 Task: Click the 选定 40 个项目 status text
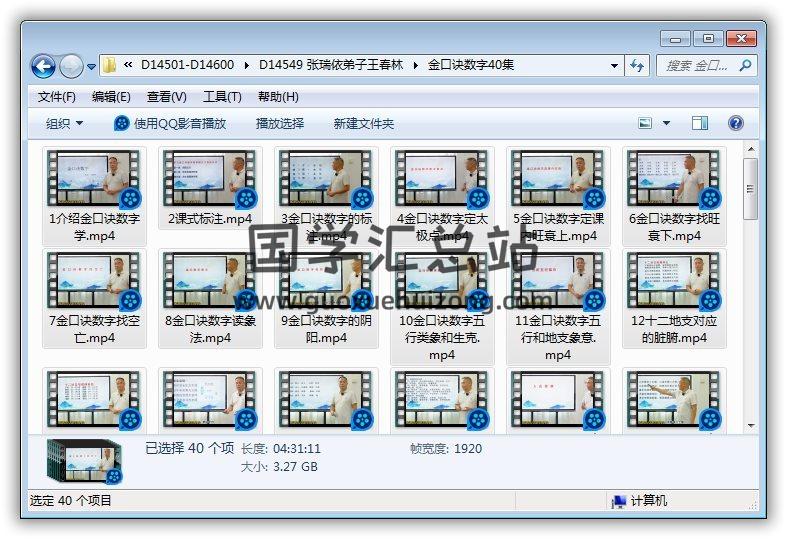71,500
